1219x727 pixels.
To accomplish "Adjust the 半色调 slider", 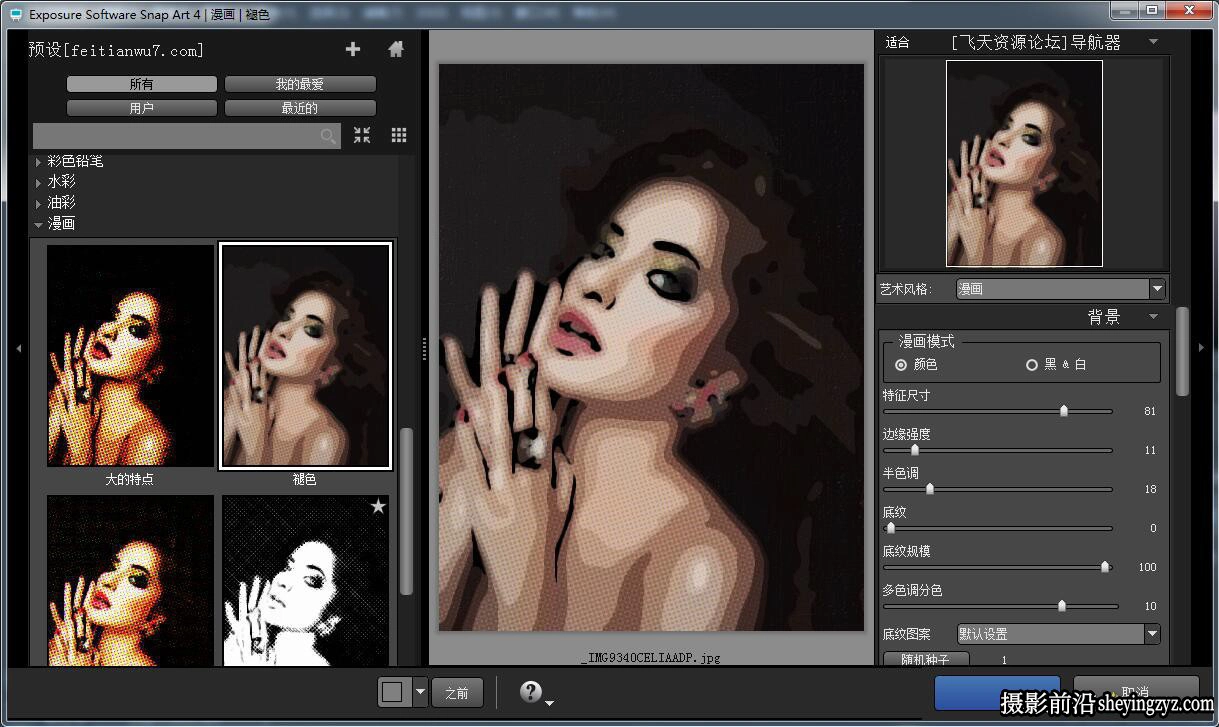I will 930,489.
